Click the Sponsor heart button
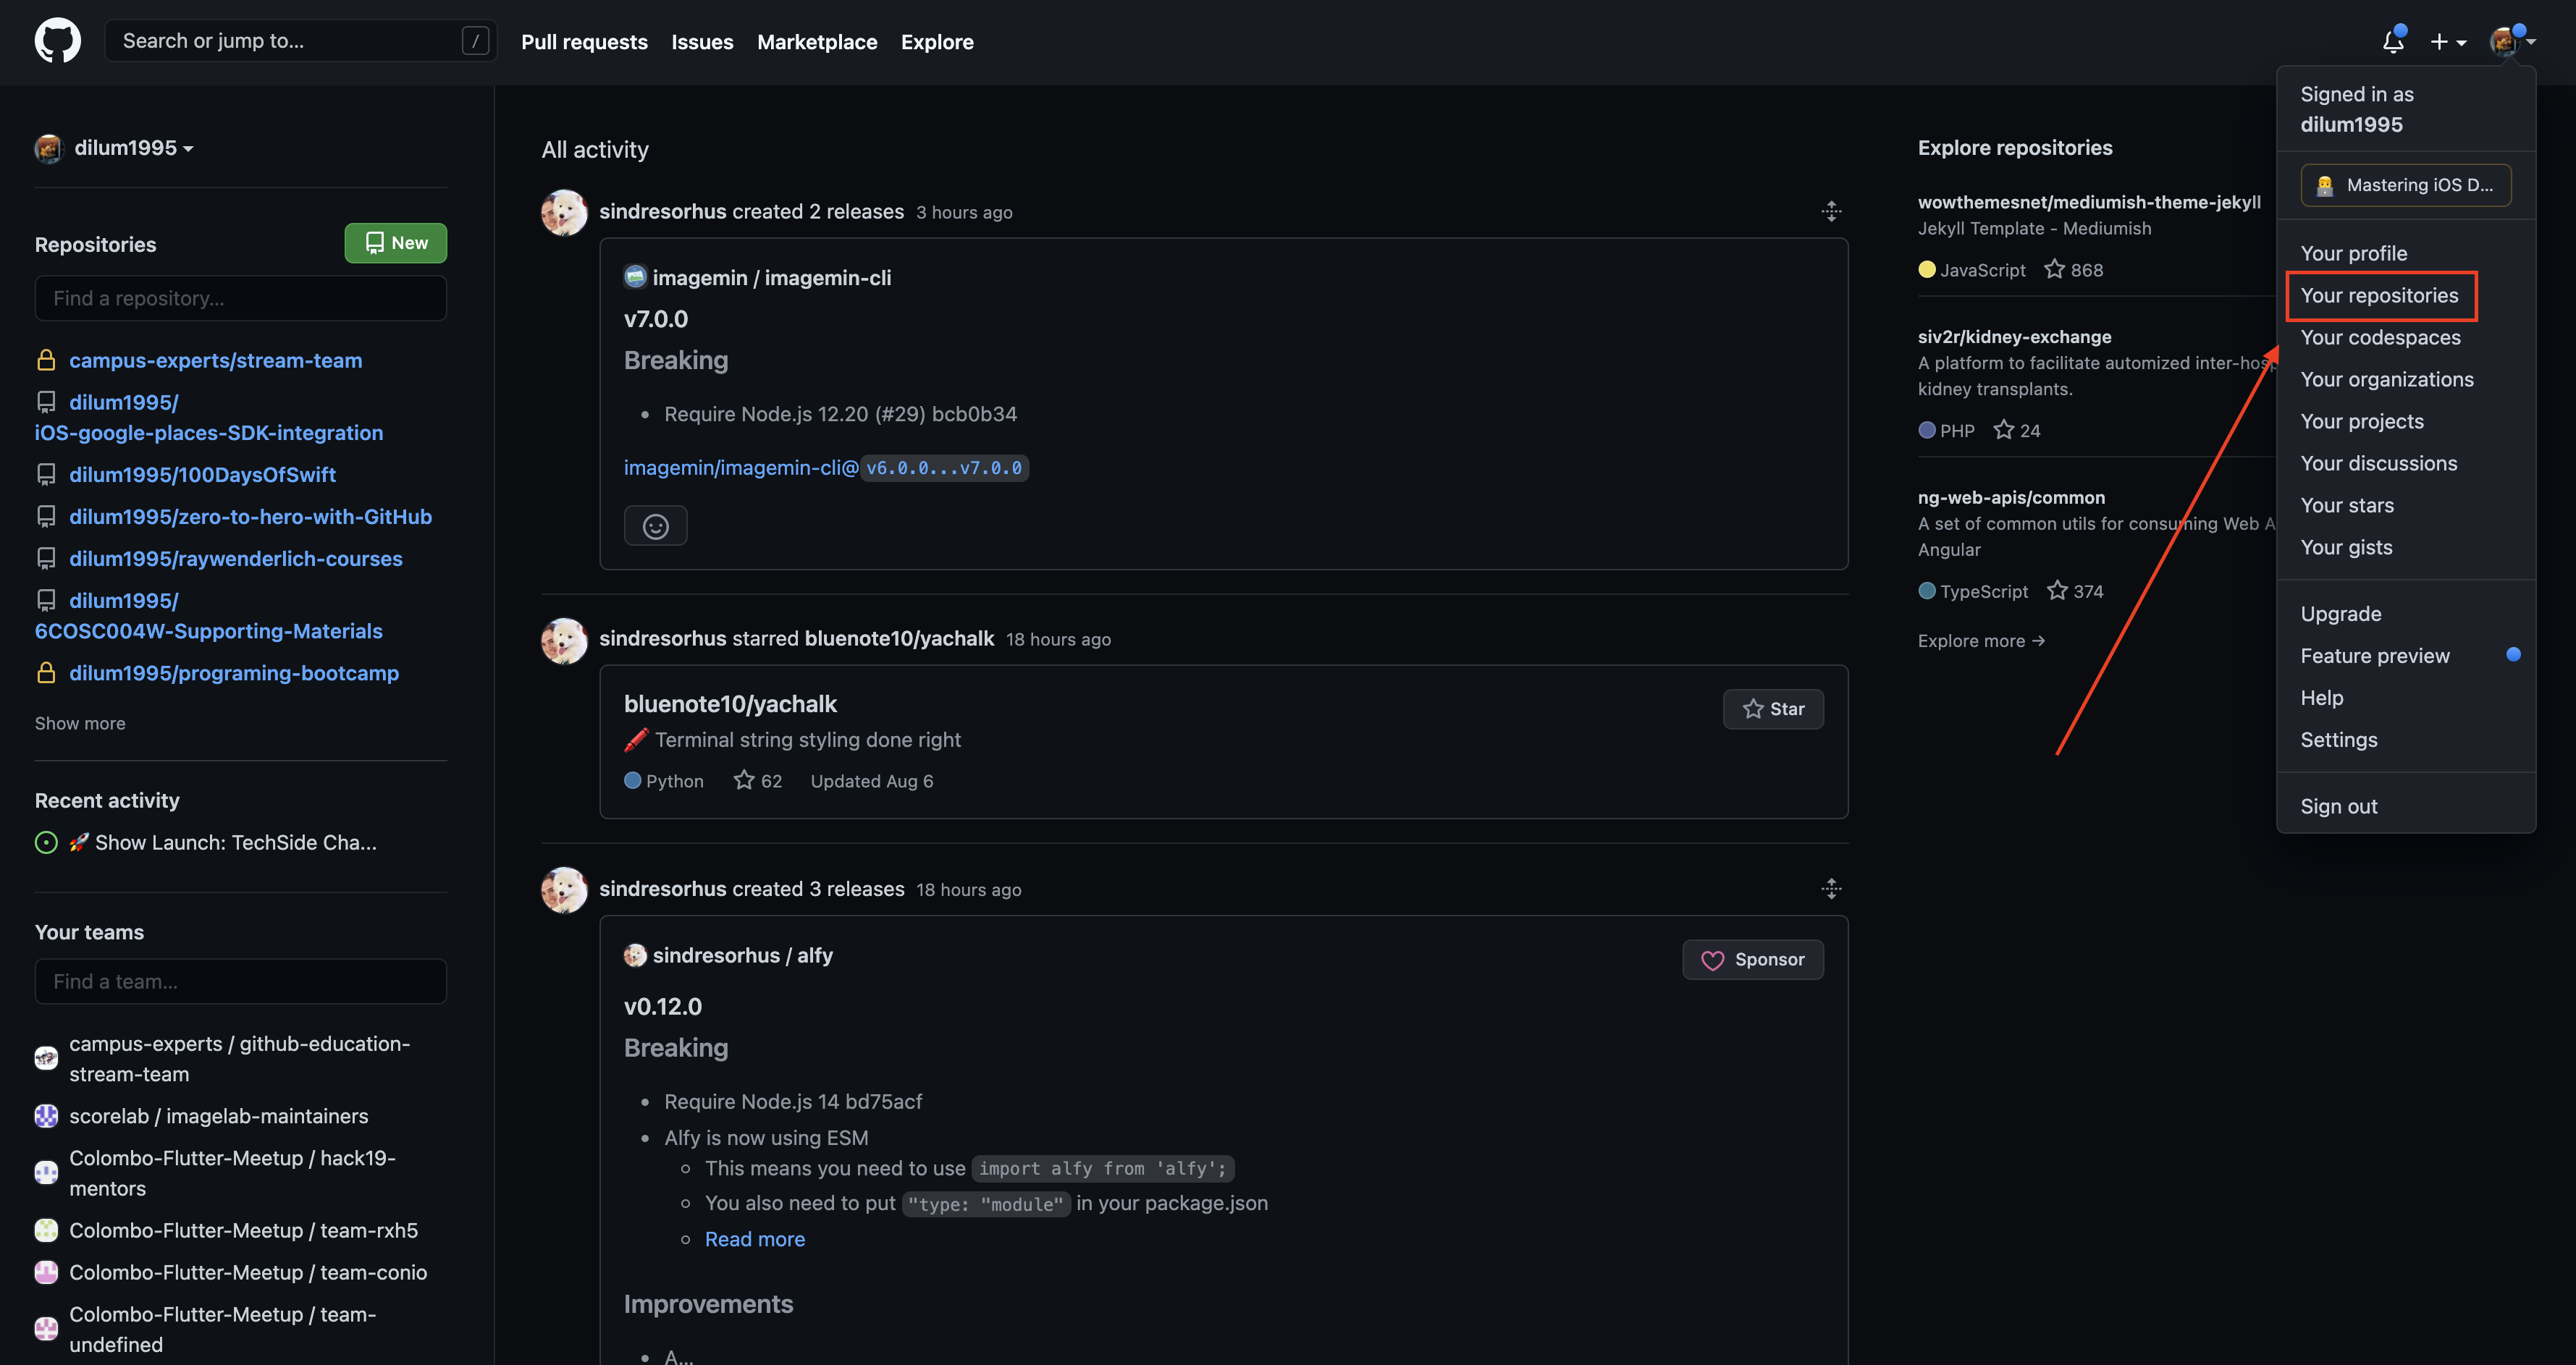 pos(1752,959)
